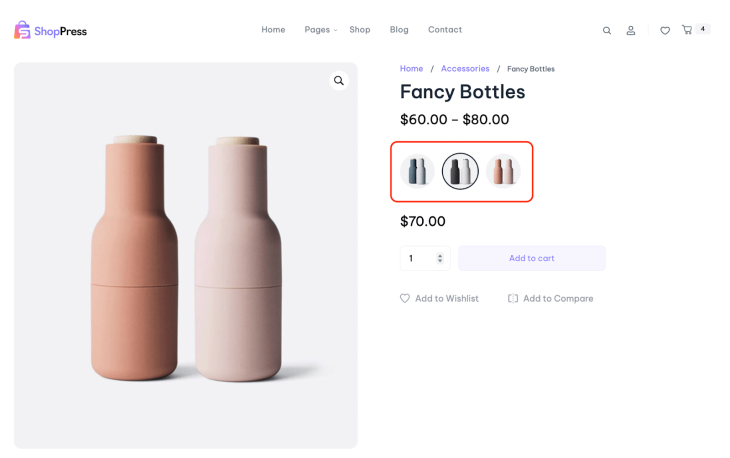730x458 pixels.
Task: Click the ShopPress logo
Action: click(x=50, y=31)
